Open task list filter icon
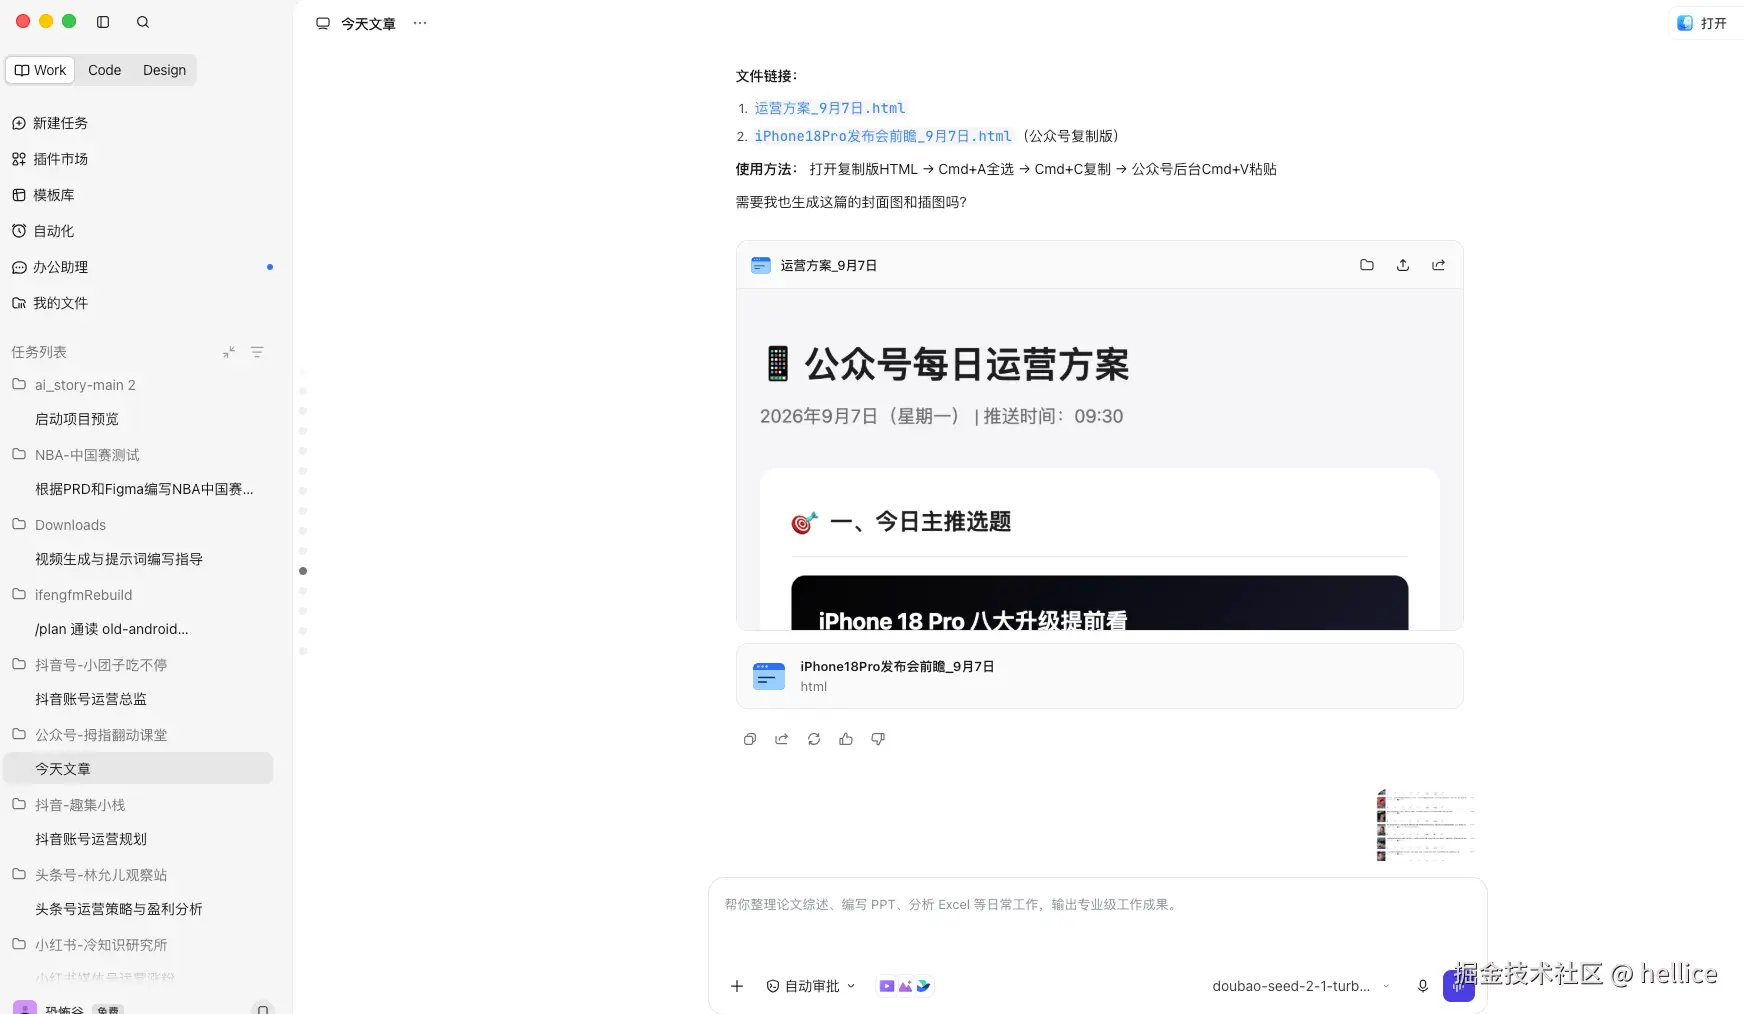Screen dimensions: 1744x1014 tap(257, 352)
